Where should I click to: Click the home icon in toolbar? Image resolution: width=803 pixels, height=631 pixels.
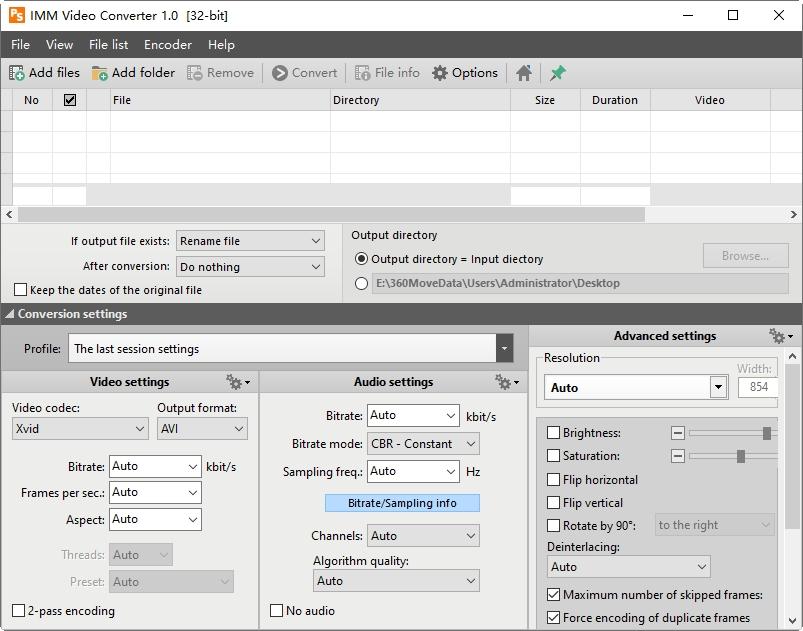[523, 73]
